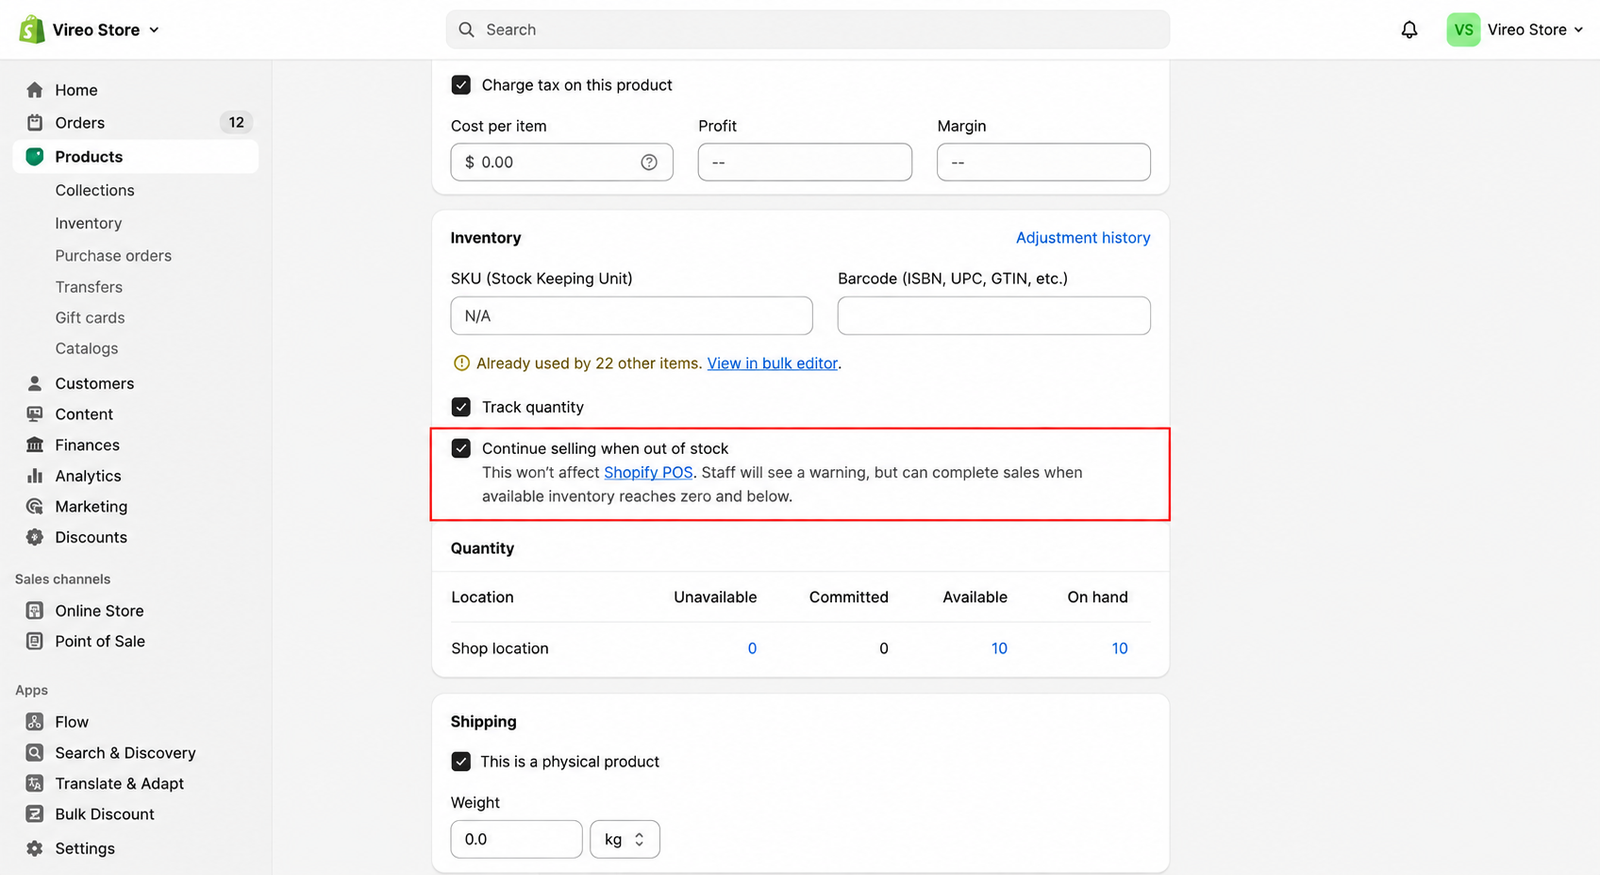
Task: Click the Profit field
Action: (x=805, y=162)
